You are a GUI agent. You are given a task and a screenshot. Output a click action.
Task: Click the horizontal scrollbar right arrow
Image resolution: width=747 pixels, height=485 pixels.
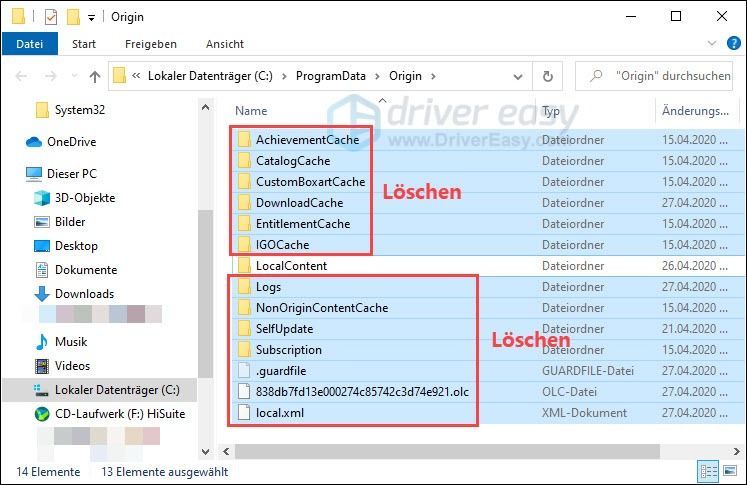coord(737,451)
